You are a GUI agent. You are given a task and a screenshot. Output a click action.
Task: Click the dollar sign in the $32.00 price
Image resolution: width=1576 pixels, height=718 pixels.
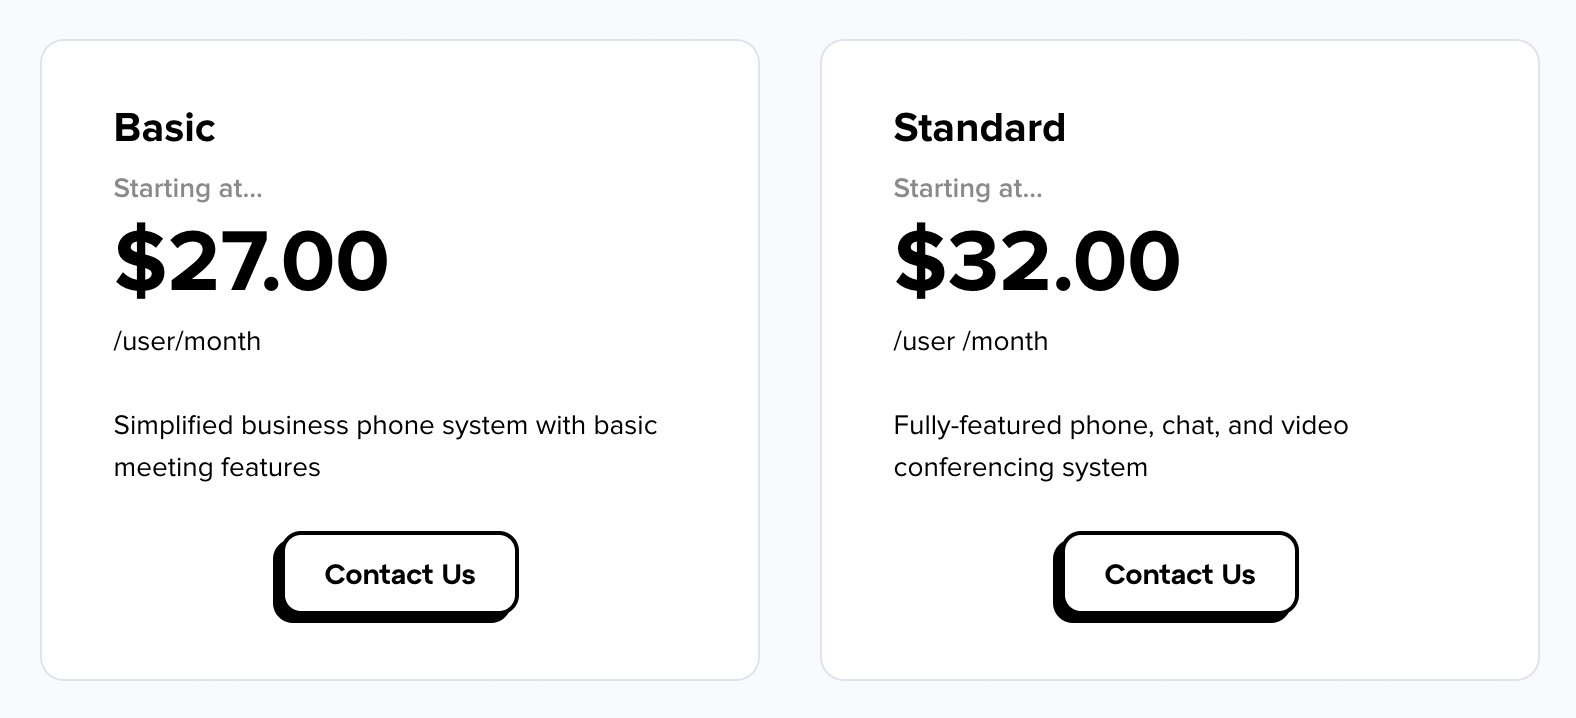[x=920, y=261]
